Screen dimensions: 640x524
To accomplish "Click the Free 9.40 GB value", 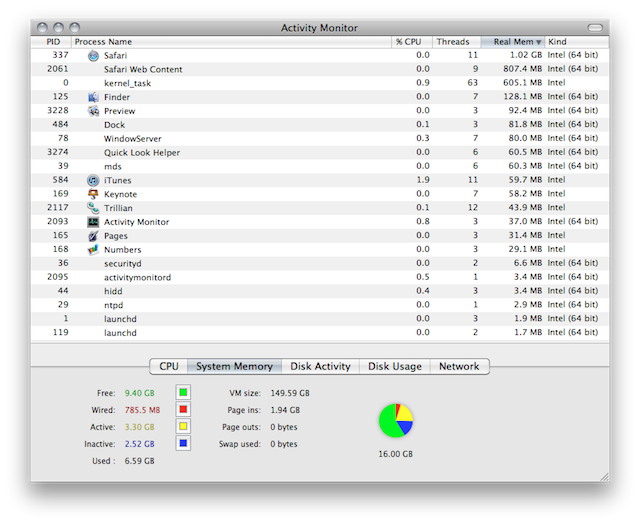I will 140,393.
